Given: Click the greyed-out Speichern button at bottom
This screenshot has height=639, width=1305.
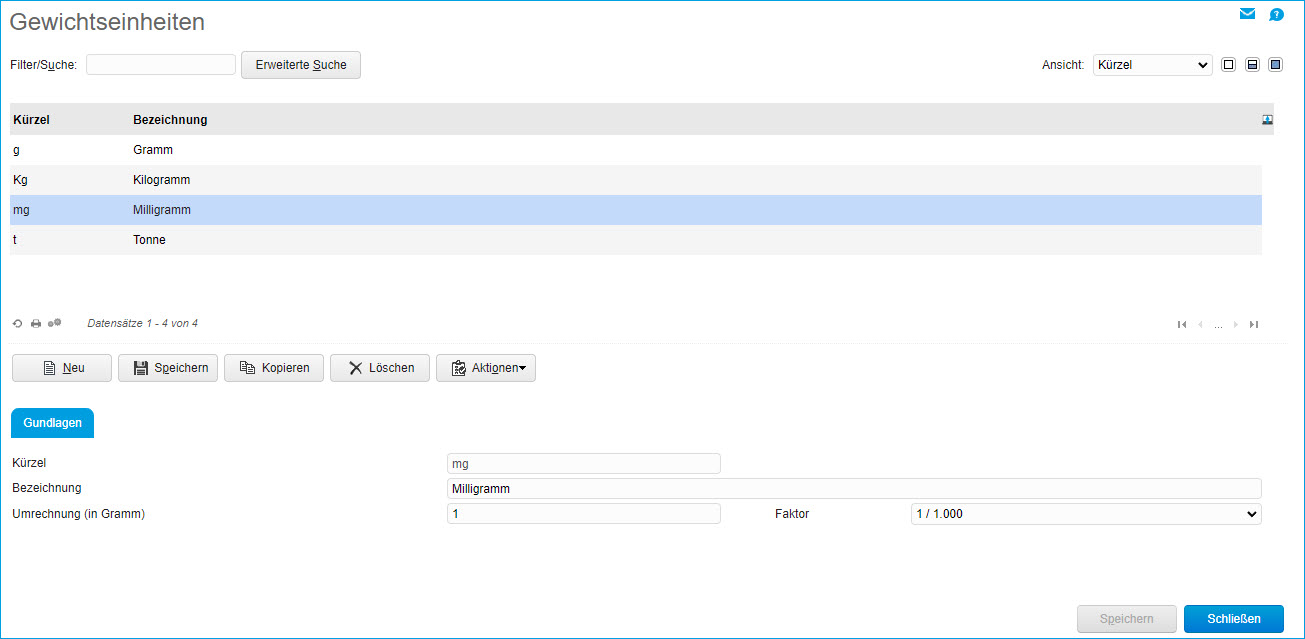Looking at the screenshot, I should pyautogui.click(x=1127, y=619).
